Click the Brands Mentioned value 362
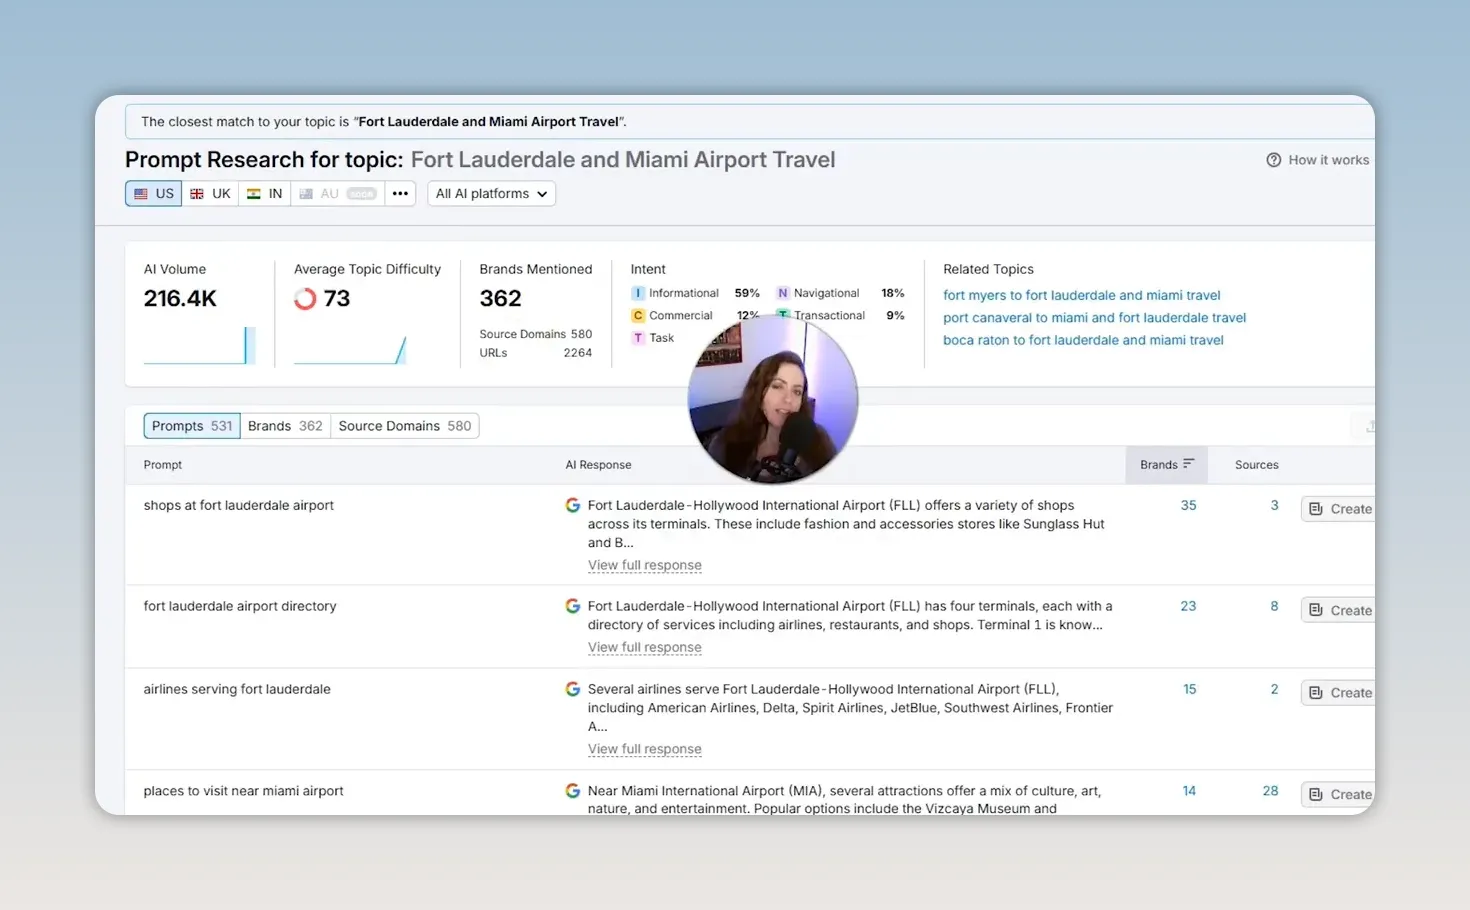 click(500, 299)
